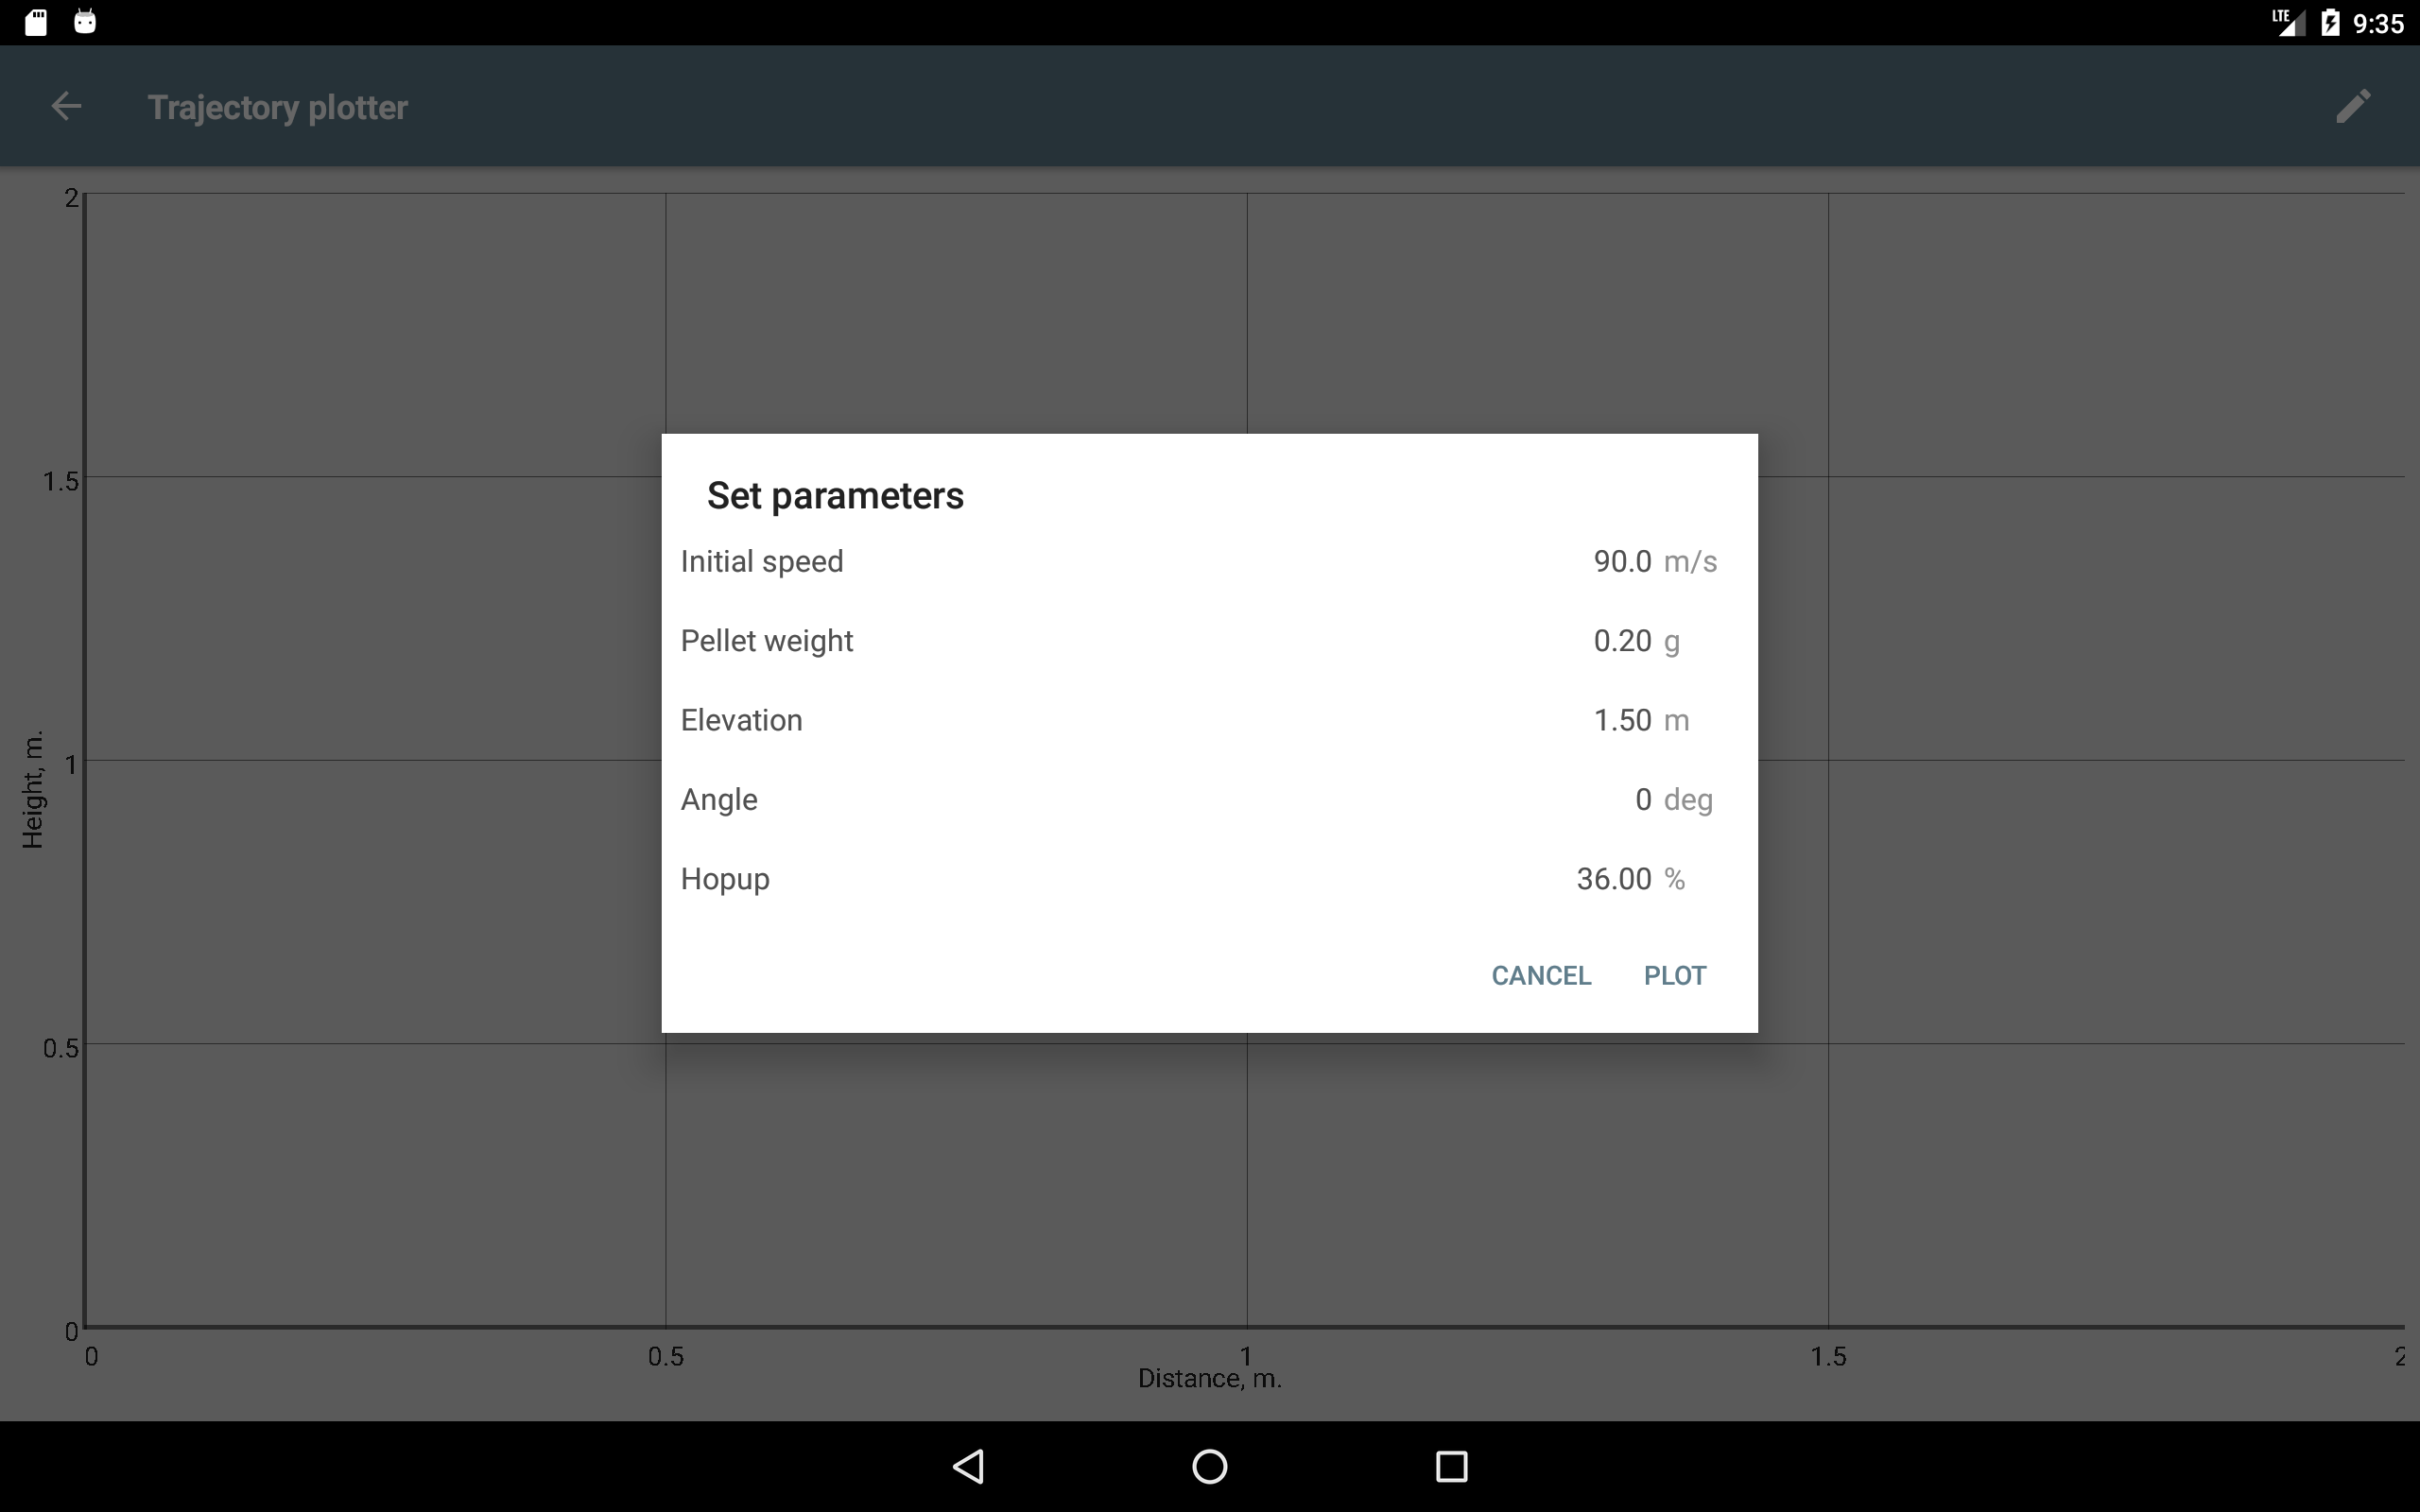The height and width of the screenshot is (1512, 2420).
Task: Tap the back arrow in Trajectory plotter
Action: 66,106
